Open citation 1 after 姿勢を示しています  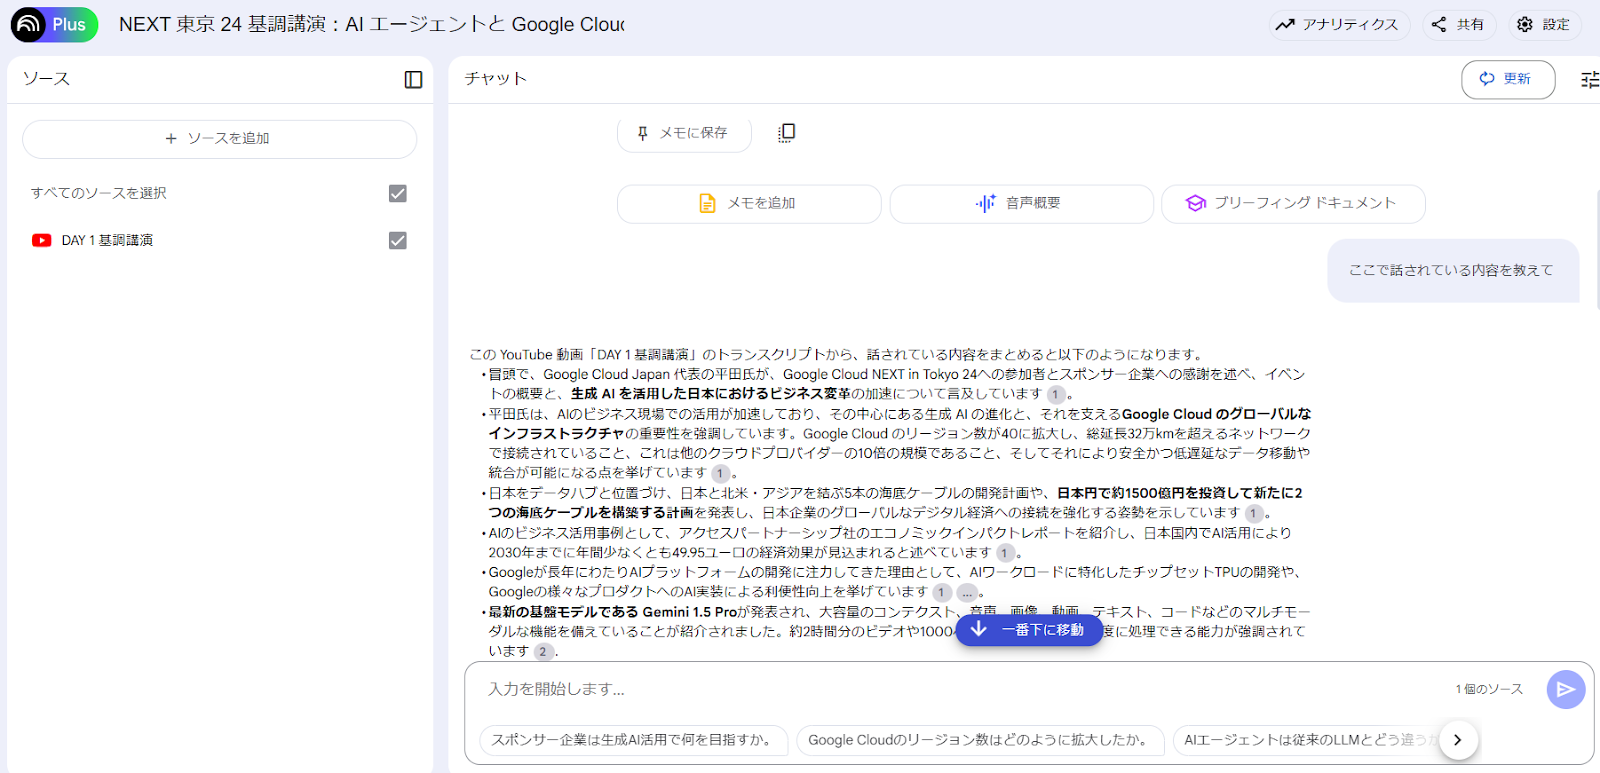point(1254,513)
